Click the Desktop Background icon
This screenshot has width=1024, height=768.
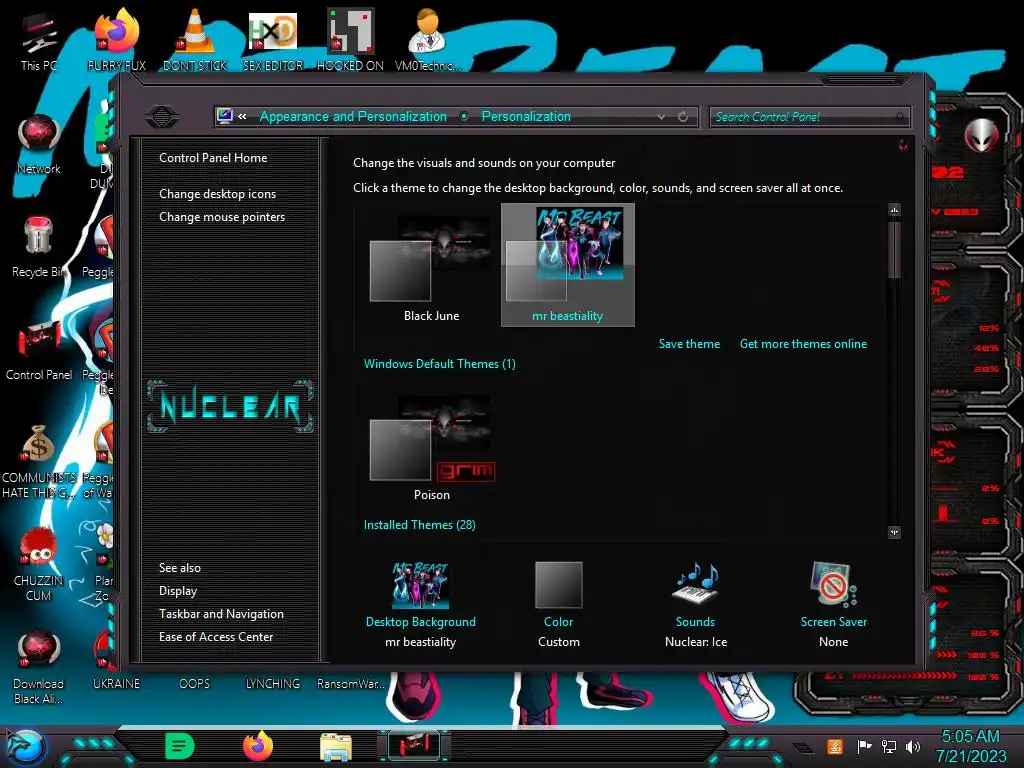pyautogui.click(x=421, y=585)
